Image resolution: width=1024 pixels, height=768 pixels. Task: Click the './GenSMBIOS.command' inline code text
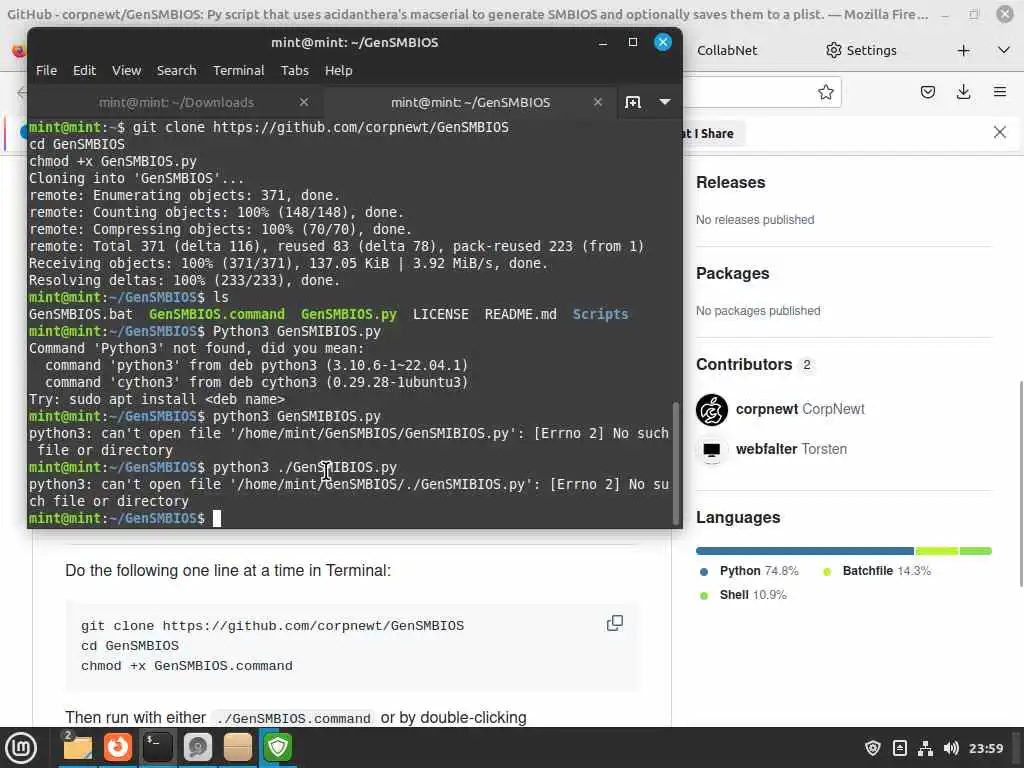[293, 718]
